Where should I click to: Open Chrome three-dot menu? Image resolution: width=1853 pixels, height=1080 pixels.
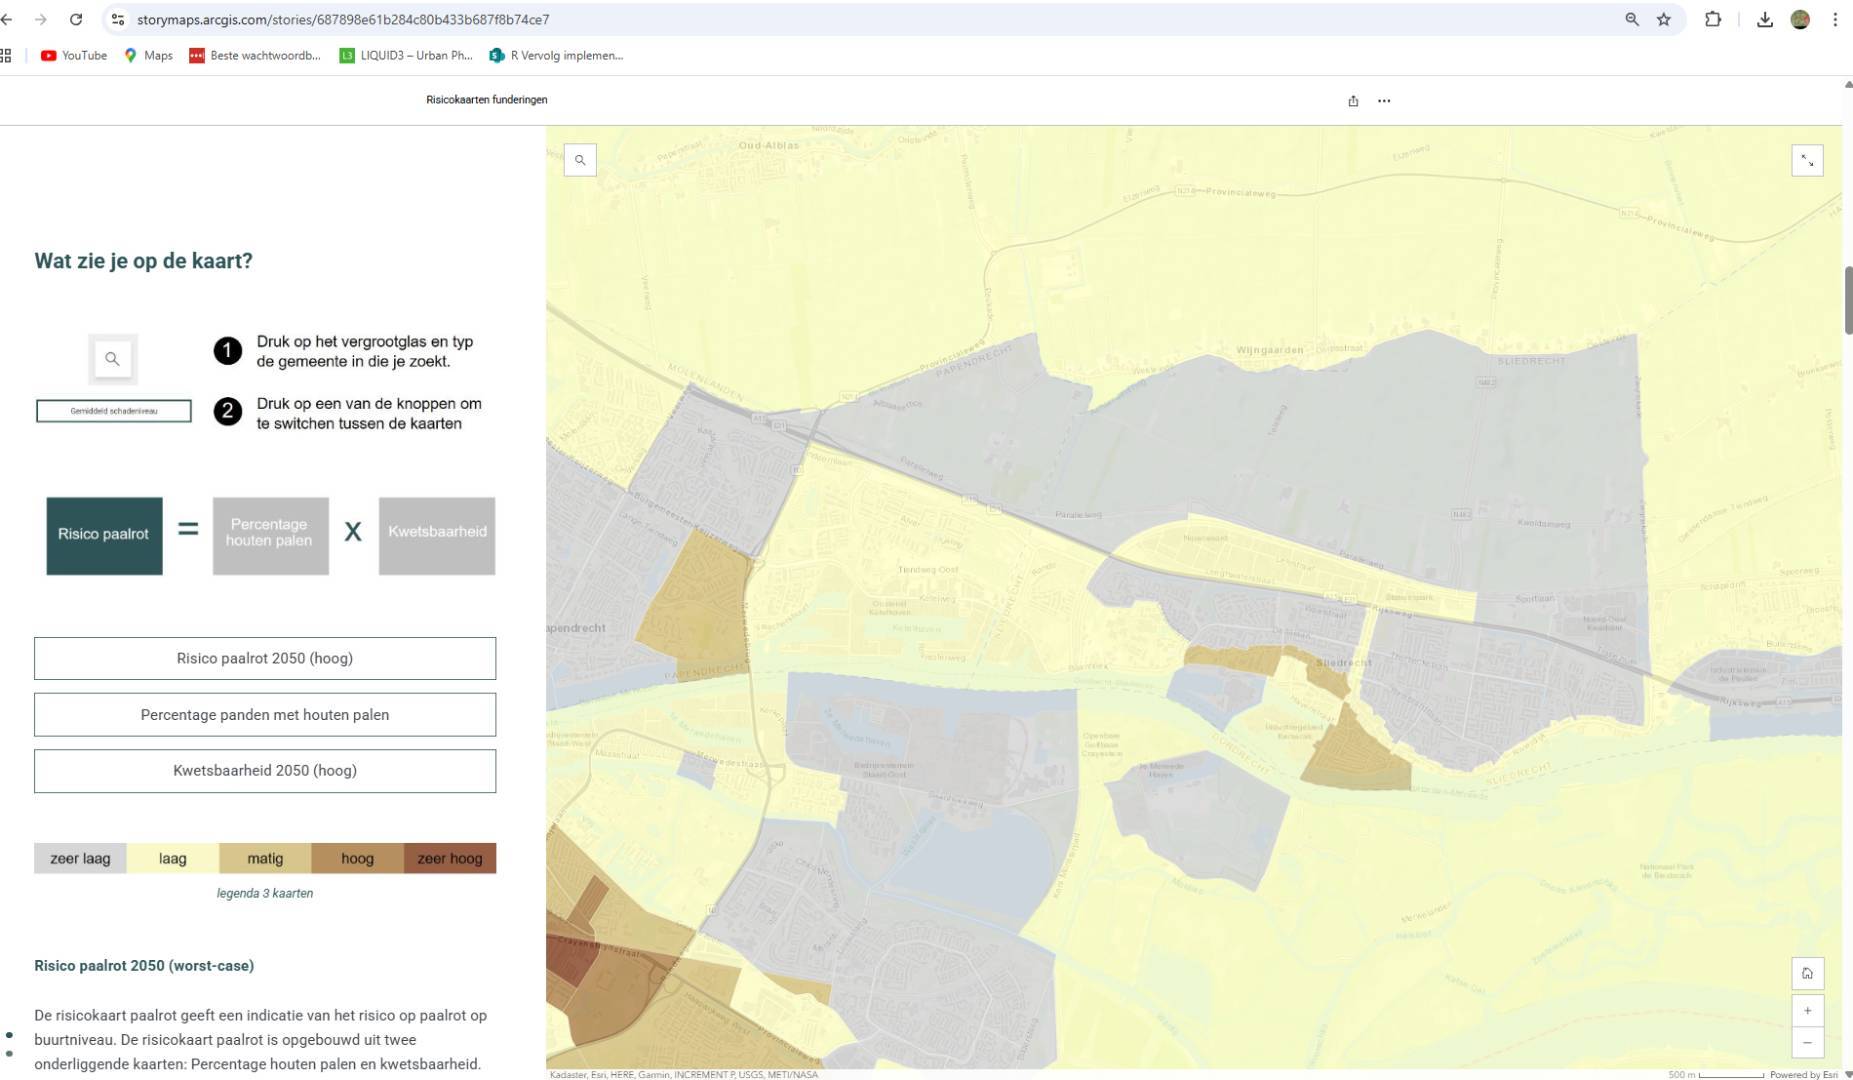pyautogui.click(x=1835, y=19)
